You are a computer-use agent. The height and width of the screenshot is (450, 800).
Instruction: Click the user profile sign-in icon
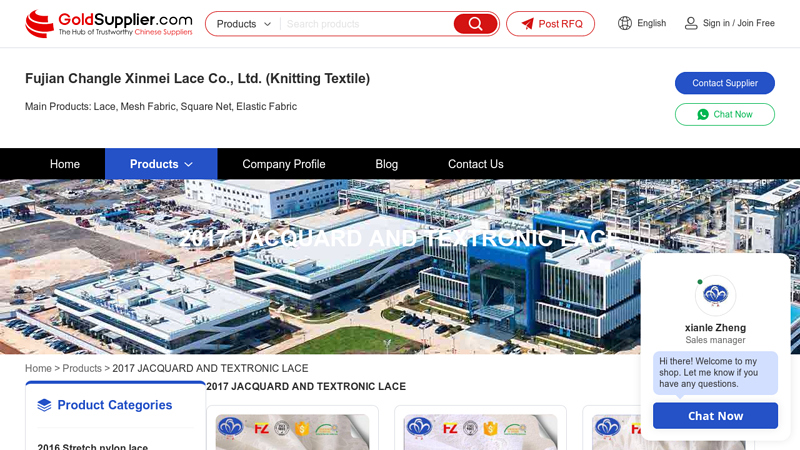click(691, 23)
